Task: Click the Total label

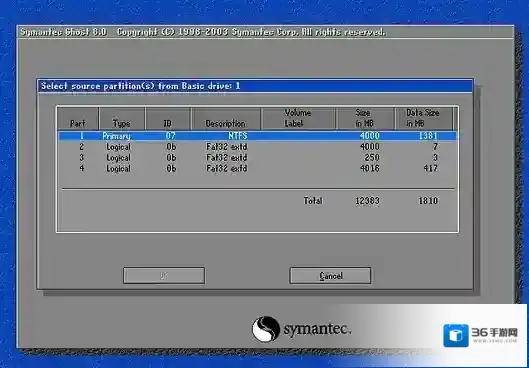Action: pos(313,201)
